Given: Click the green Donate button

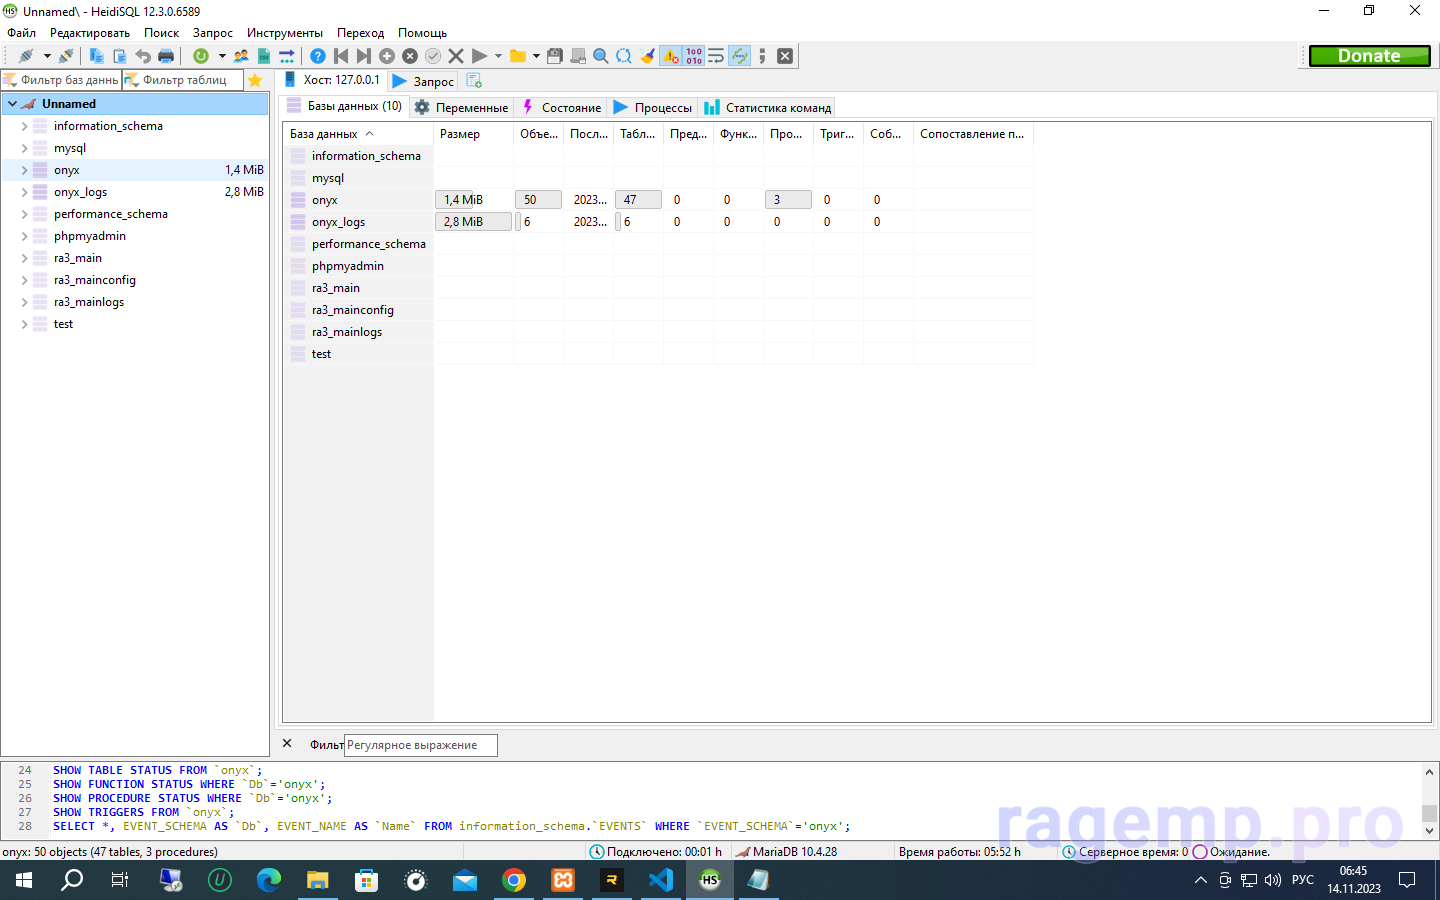Looking at the screenshot, I should [x=1369, y=56].
